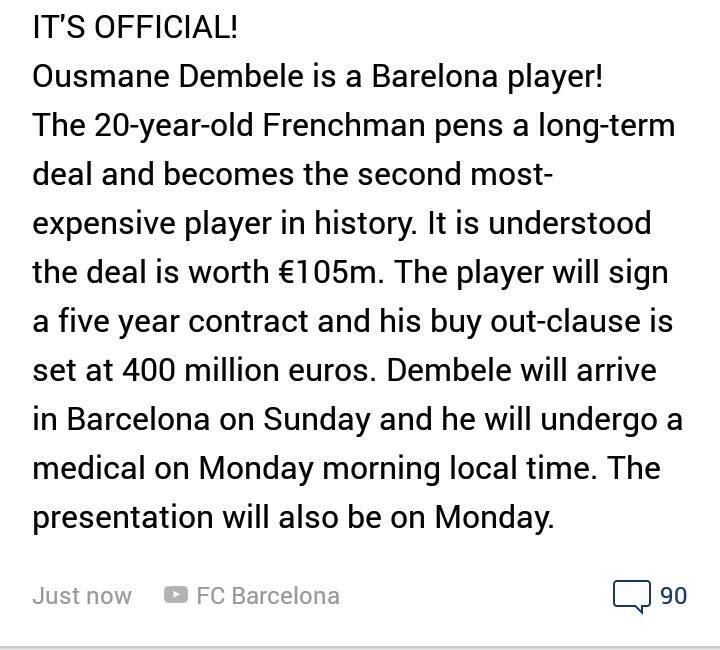This screenshot has width=720, height=650.
Task: Click the 'It is understood' phrase
Action: pos(539,224)
